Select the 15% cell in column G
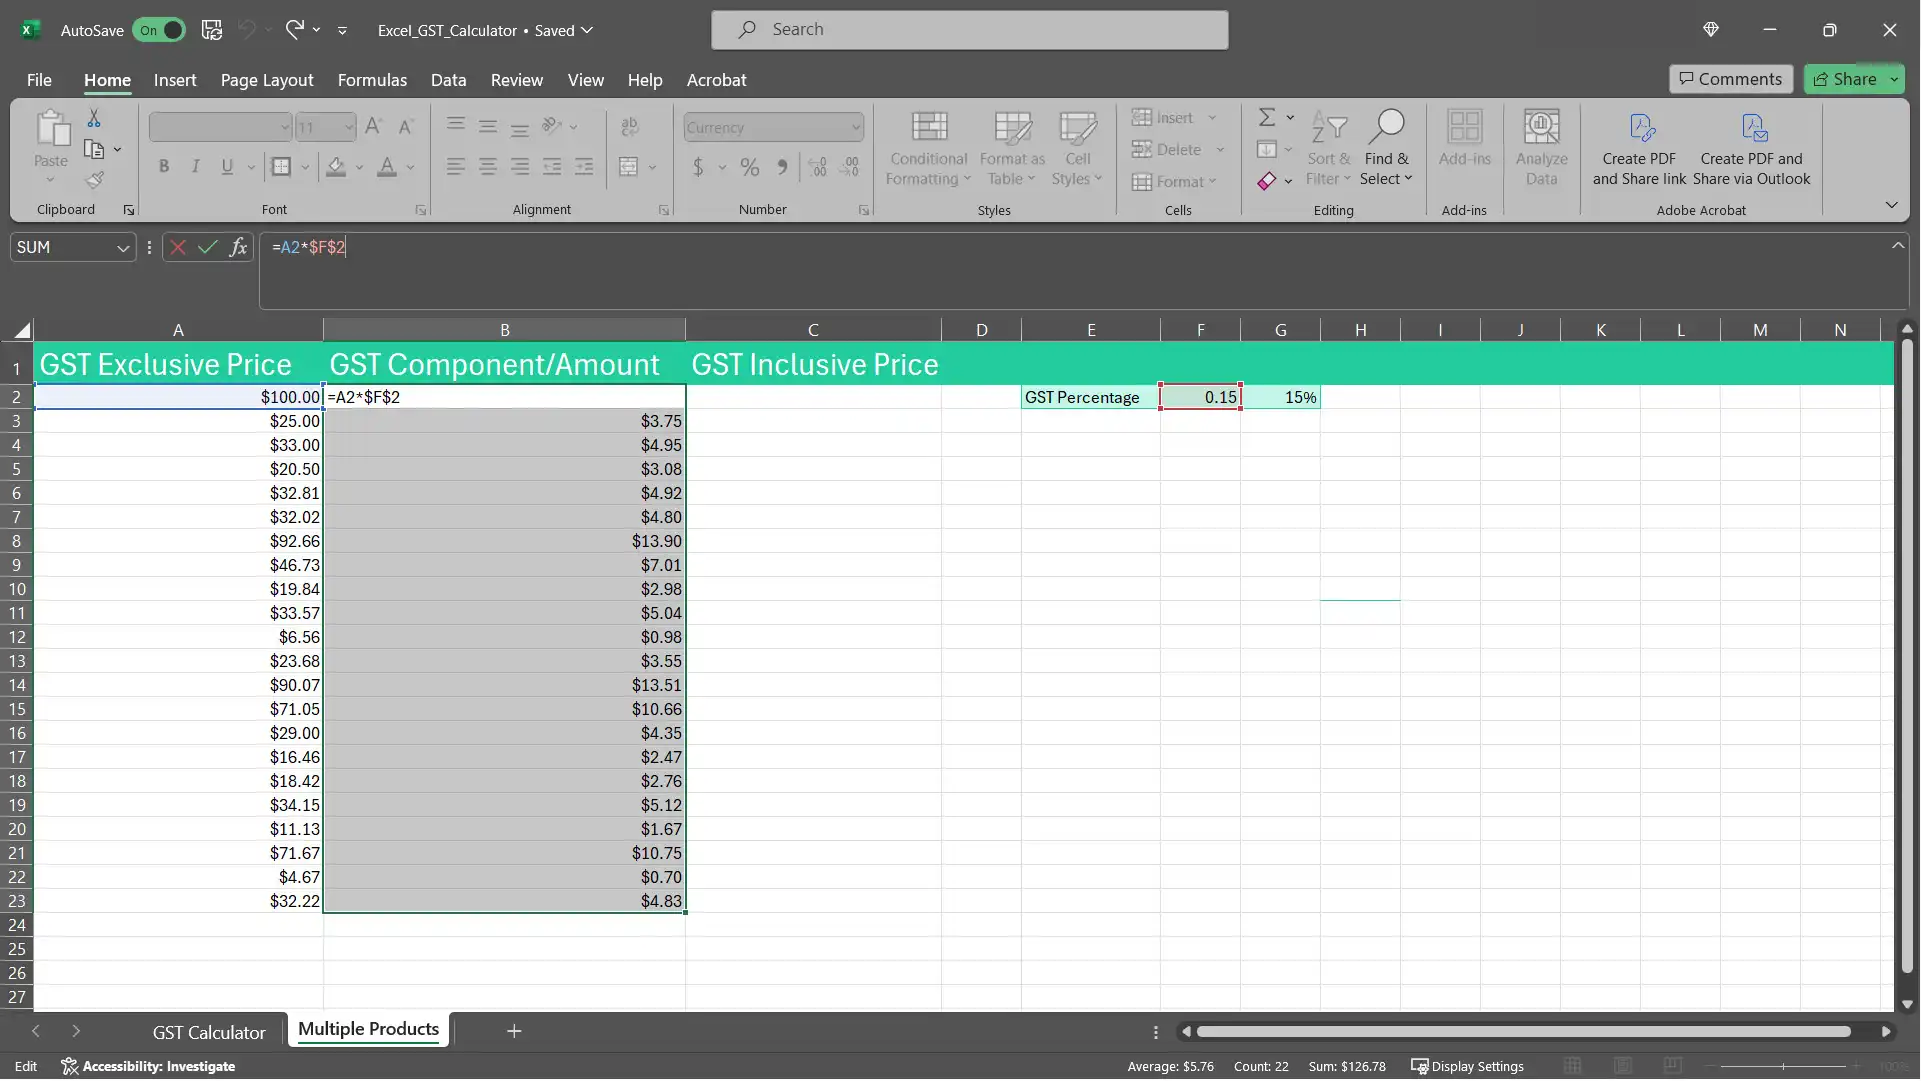1921x1081 pixels. pyautogui.click(x=1280, y=397)
